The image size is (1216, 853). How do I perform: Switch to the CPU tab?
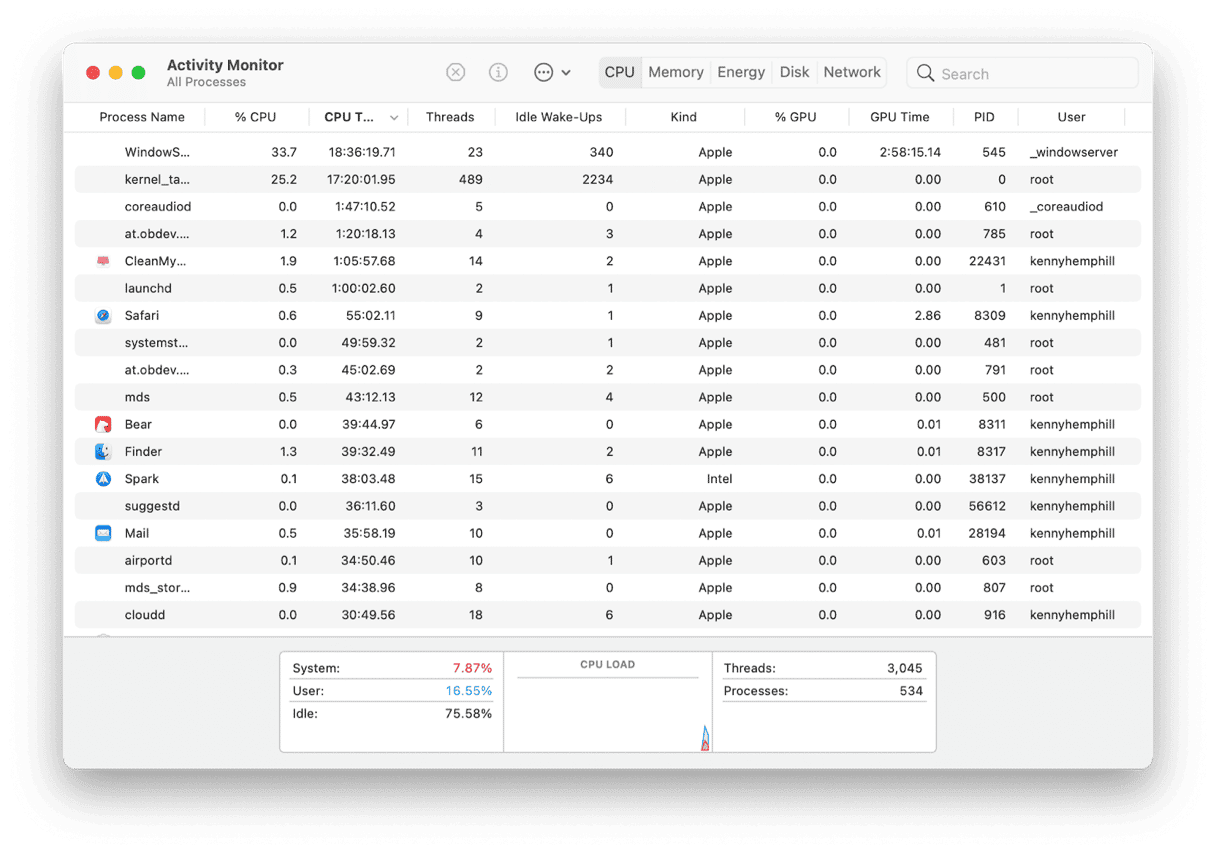tap(620, 72)
